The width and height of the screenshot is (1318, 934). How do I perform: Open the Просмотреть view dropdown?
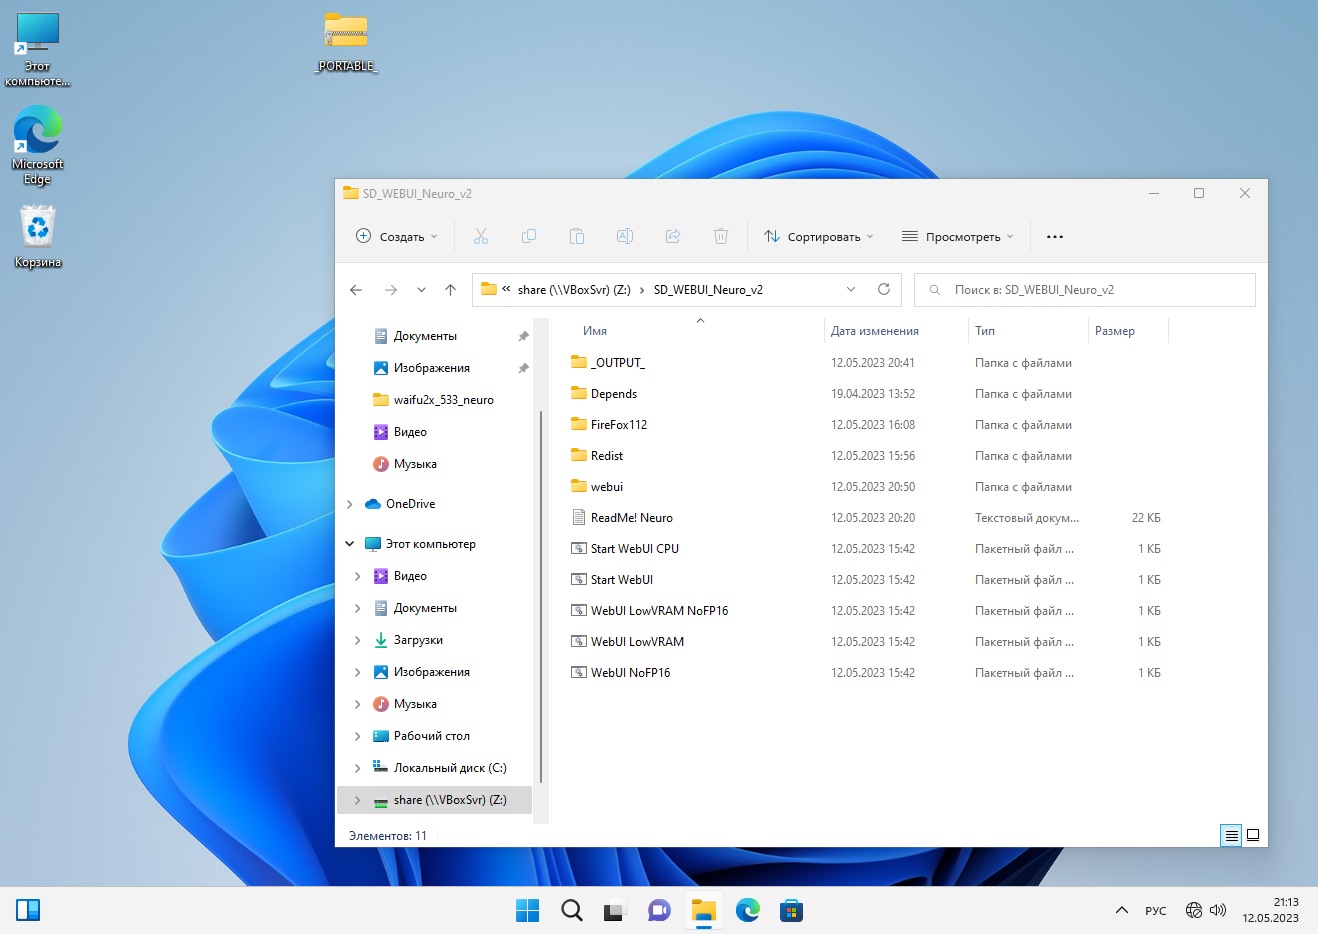click(958, 237)
